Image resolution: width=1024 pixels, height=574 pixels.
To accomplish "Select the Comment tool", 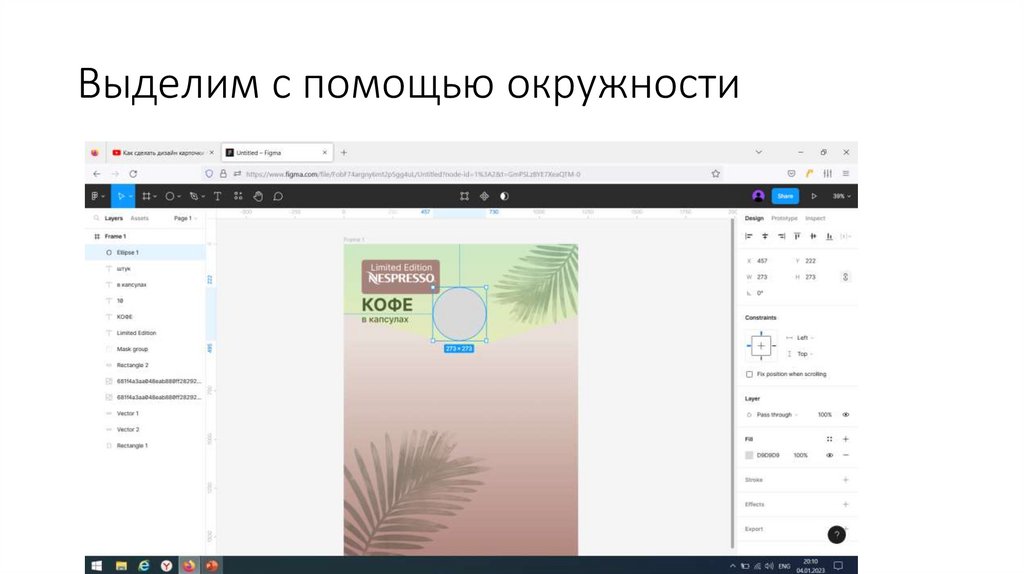I will click(x=278, y=196).
